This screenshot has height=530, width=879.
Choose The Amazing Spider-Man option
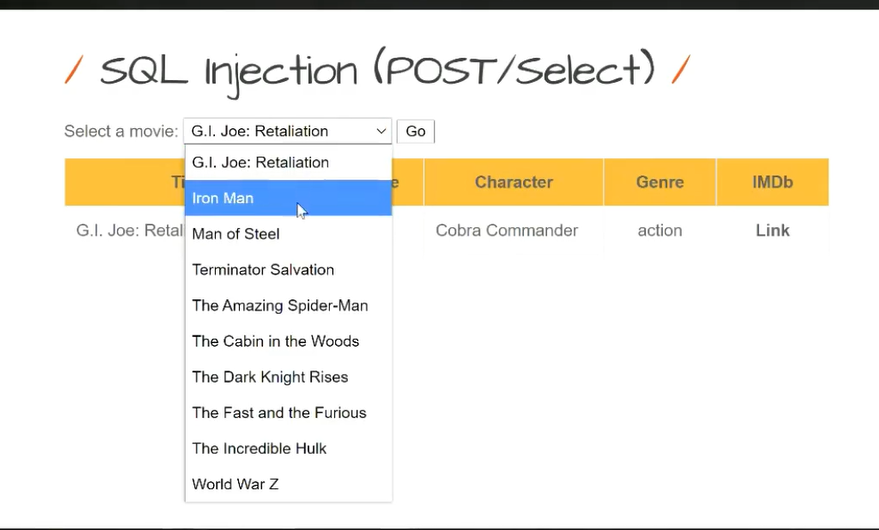[x=280, y=306]
